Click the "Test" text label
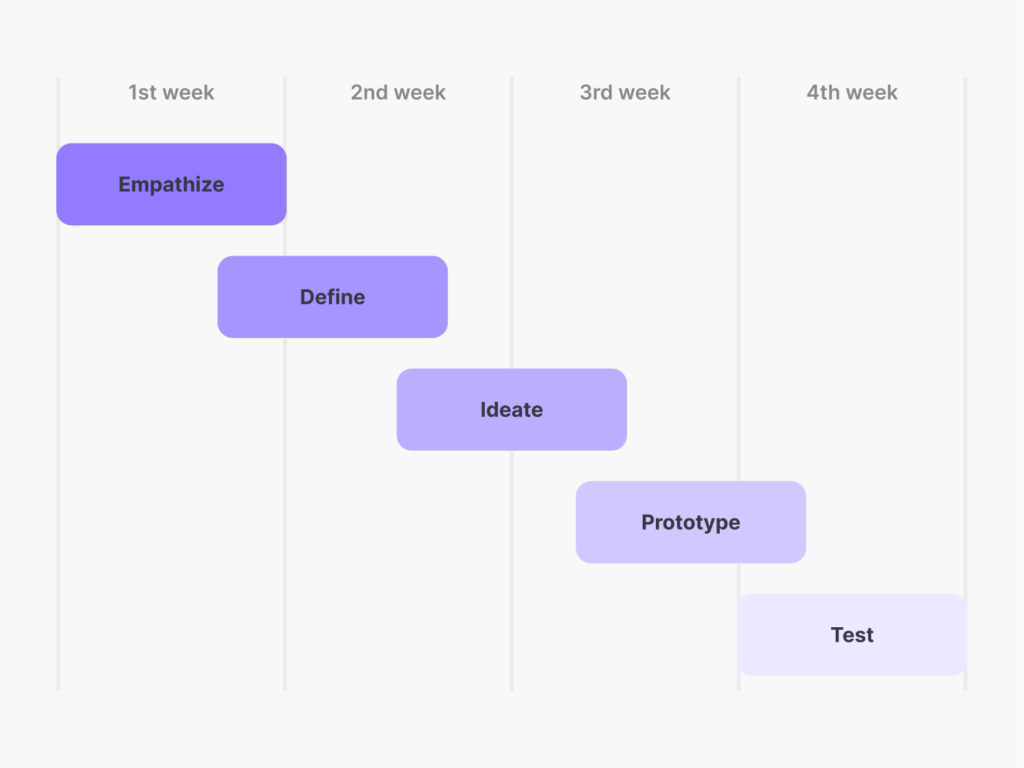This screenshot has height=768, width=1024. [852, 635]
